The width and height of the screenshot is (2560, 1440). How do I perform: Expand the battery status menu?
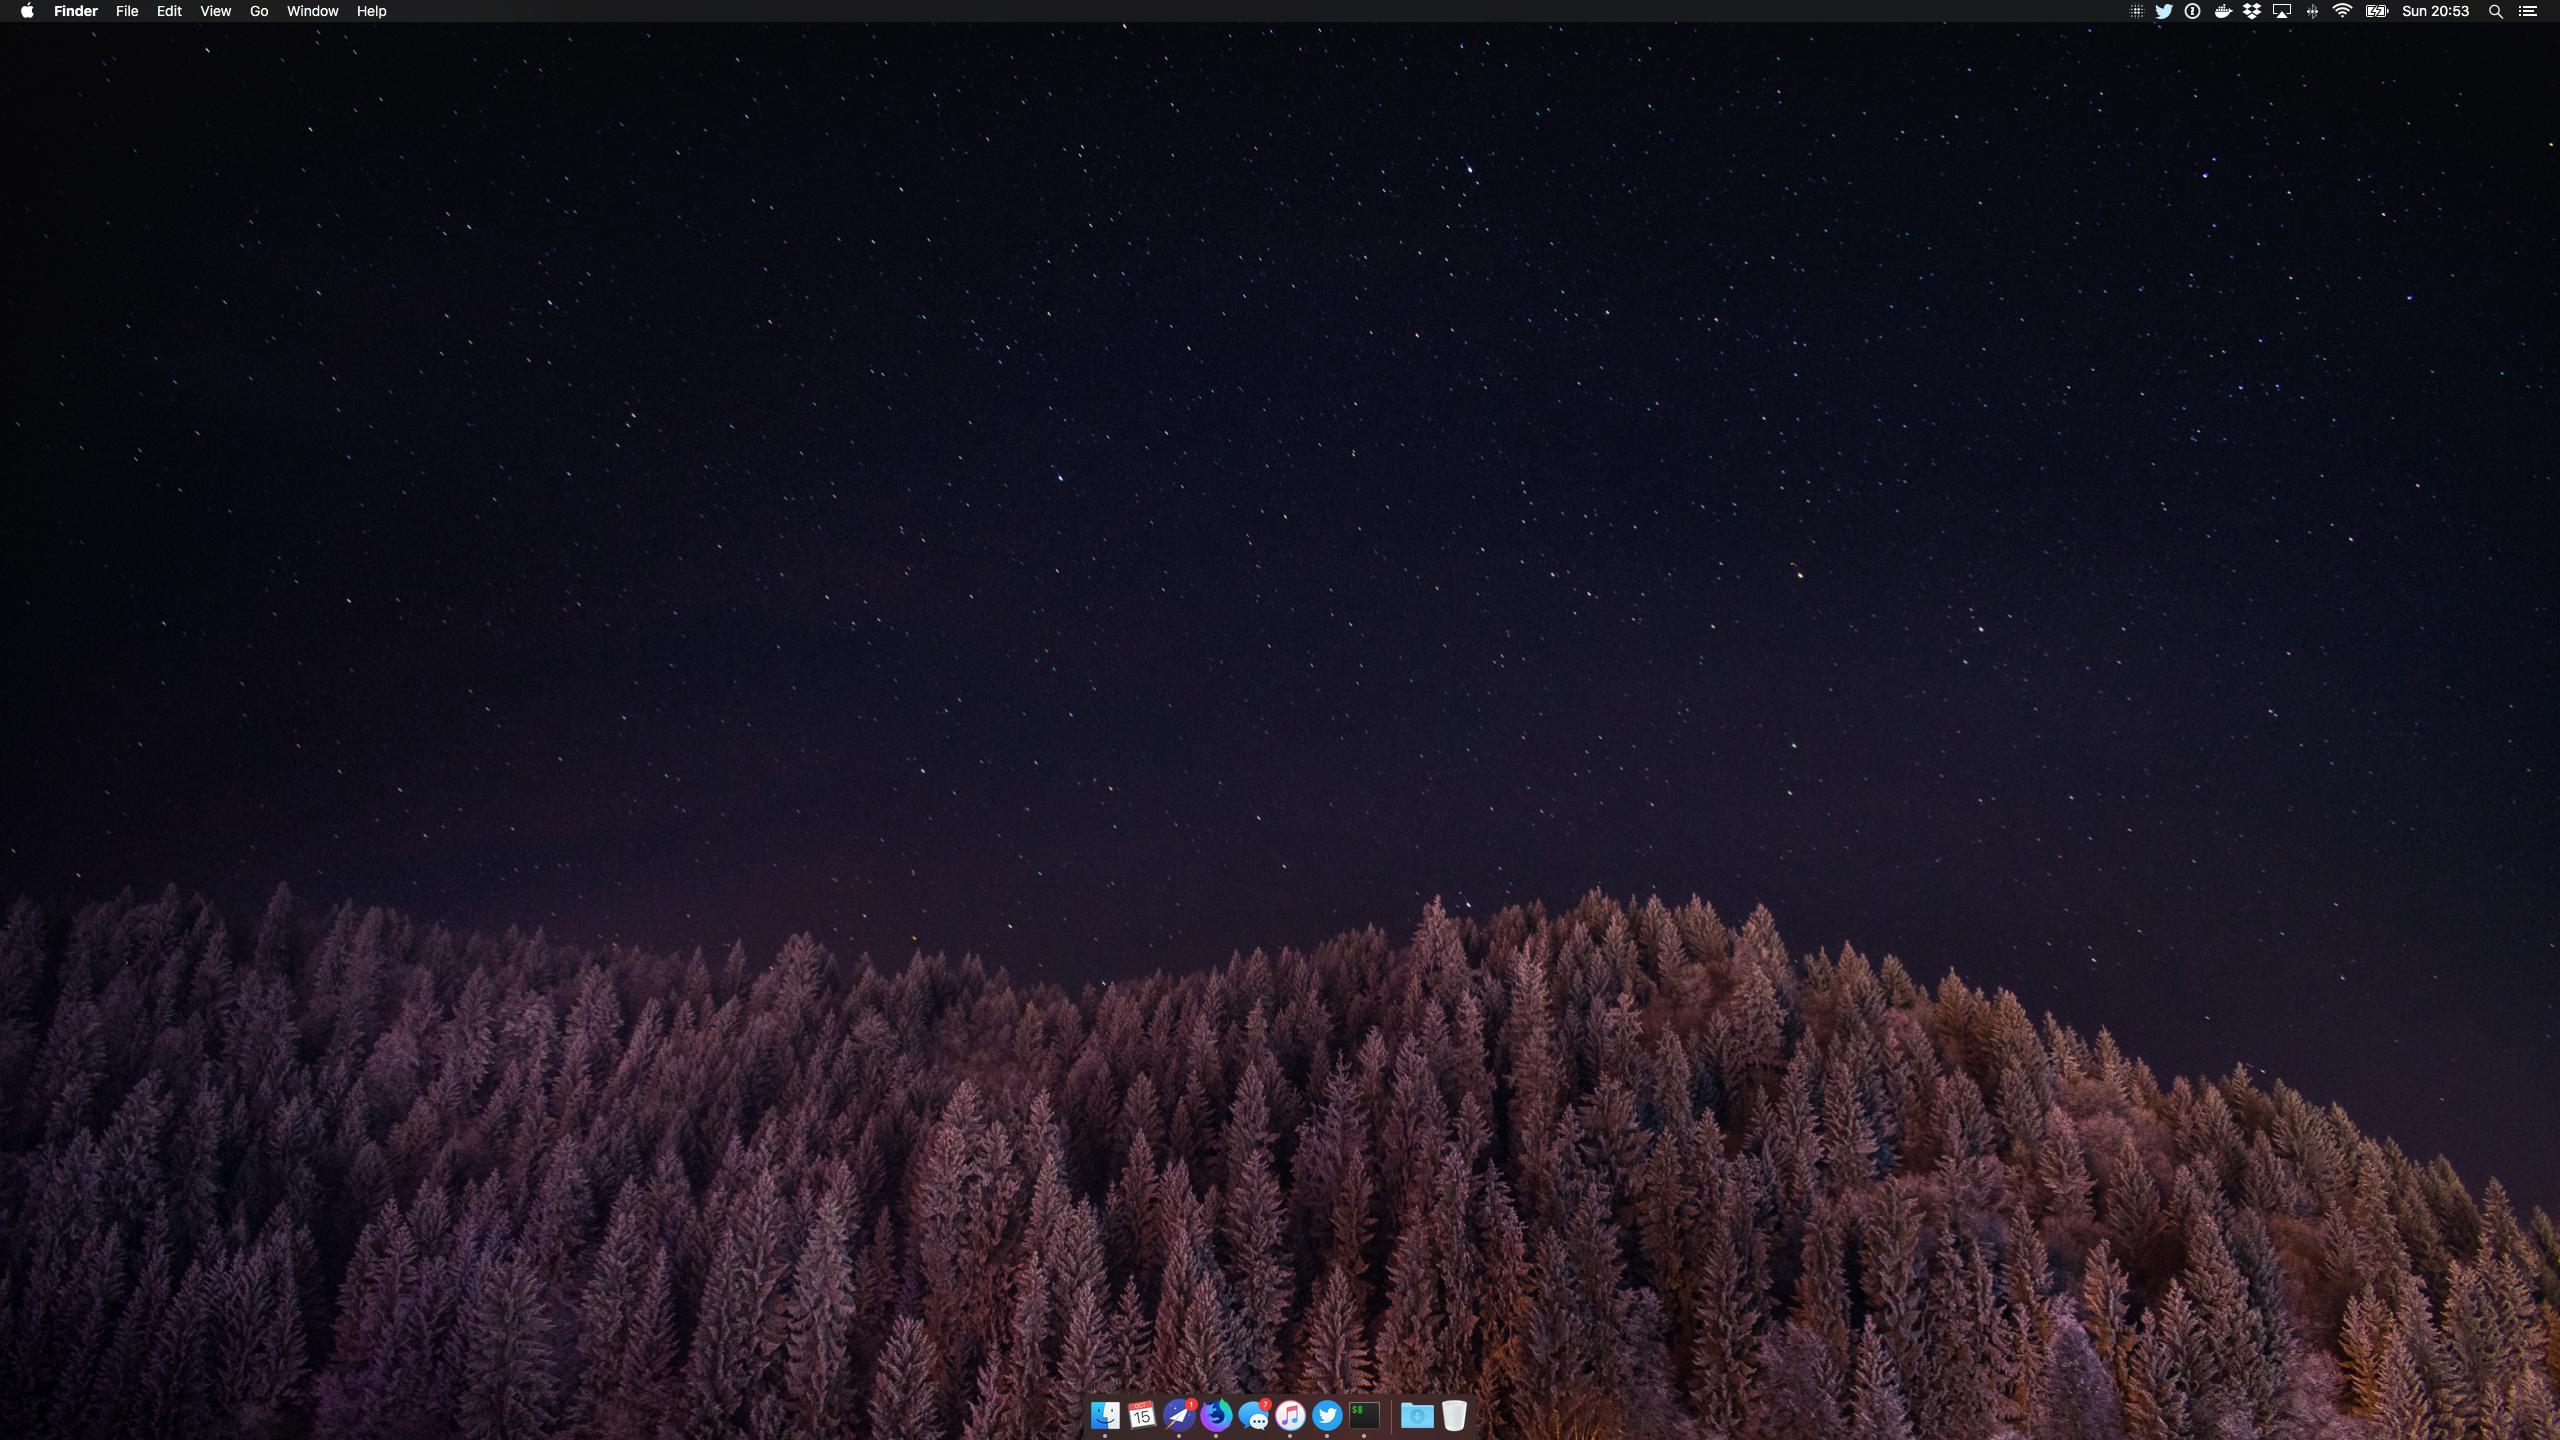point(2376,11)
